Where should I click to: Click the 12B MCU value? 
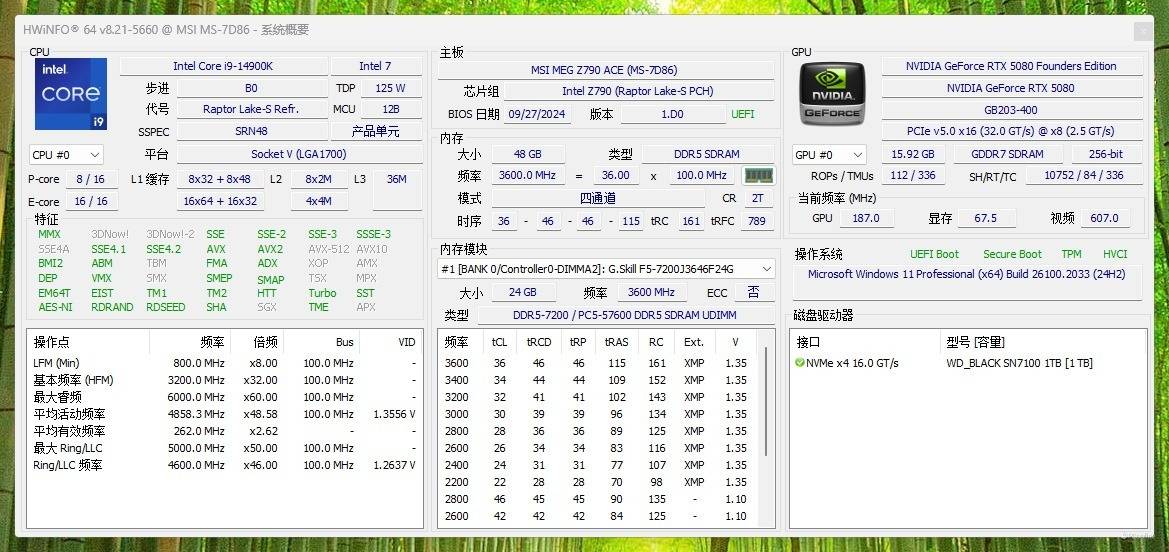point(391,109)
